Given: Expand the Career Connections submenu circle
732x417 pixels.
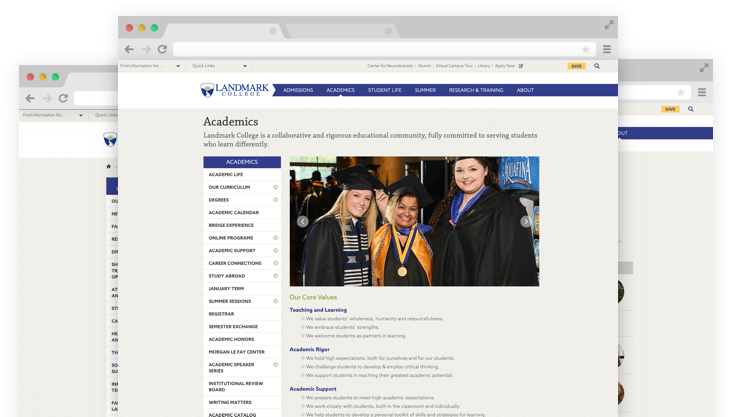Looking at the screenshot, I should coord(275,263).
